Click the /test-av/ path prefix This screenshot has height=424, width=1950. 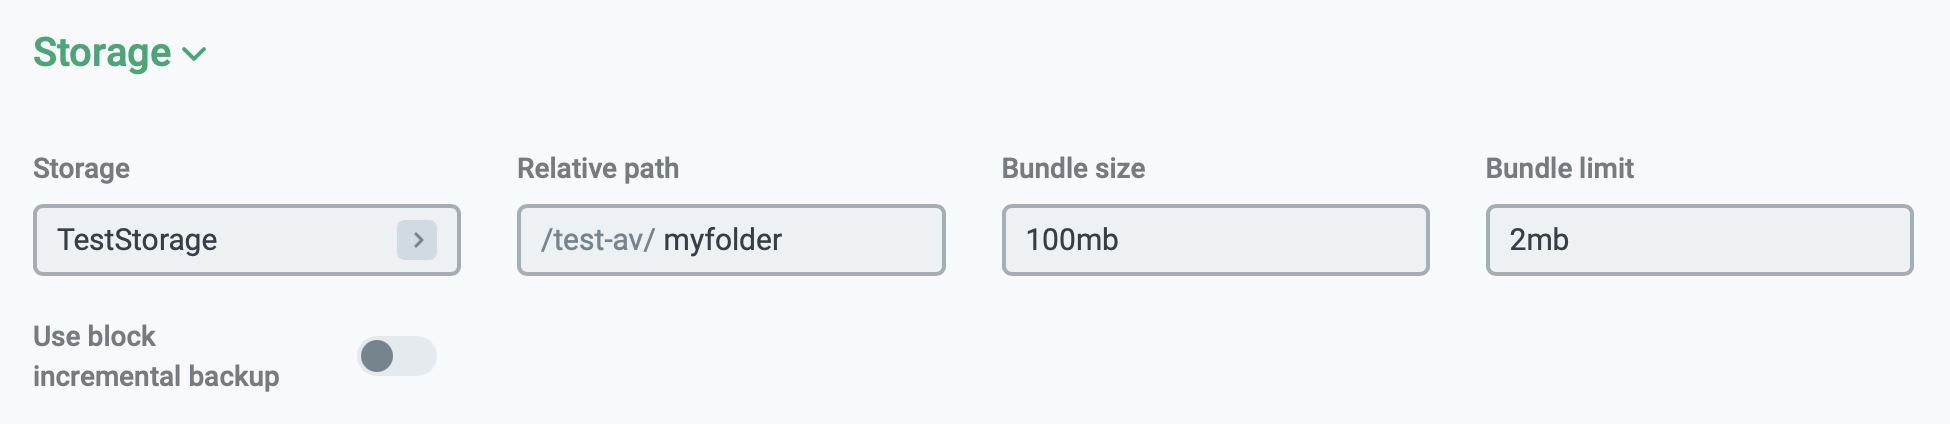pos(597,240)
